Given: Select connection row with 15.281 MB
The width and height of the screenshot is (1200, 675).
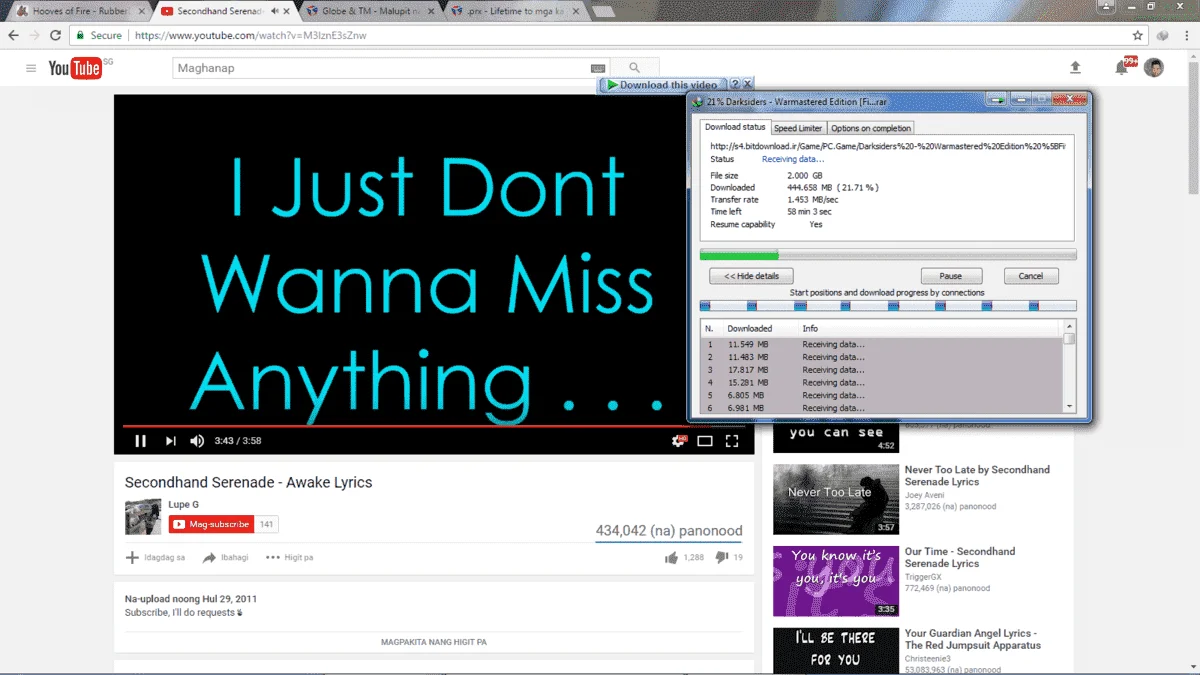Looking at the screenshot, I should click(x=881, y=383).
